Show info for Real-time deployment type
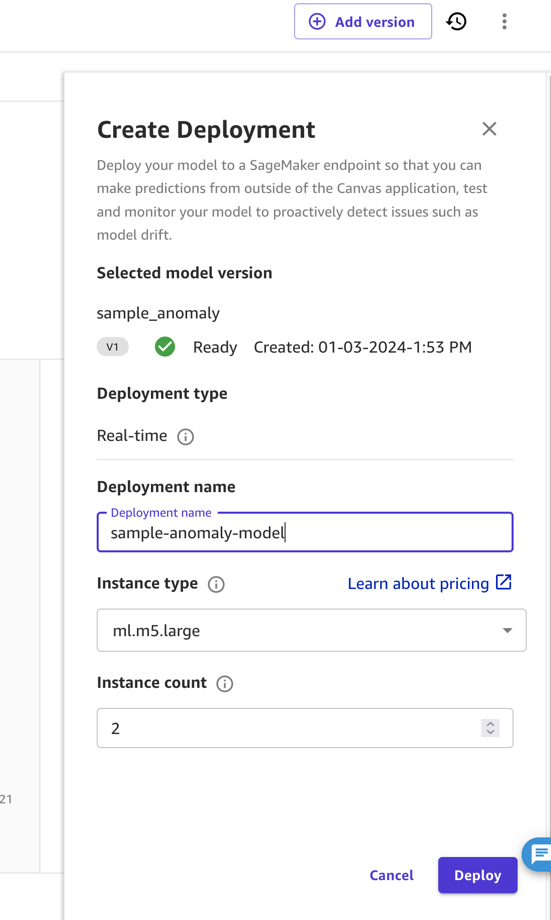Image resolution: width=551 pixels, height=920 pixels. 185,437
